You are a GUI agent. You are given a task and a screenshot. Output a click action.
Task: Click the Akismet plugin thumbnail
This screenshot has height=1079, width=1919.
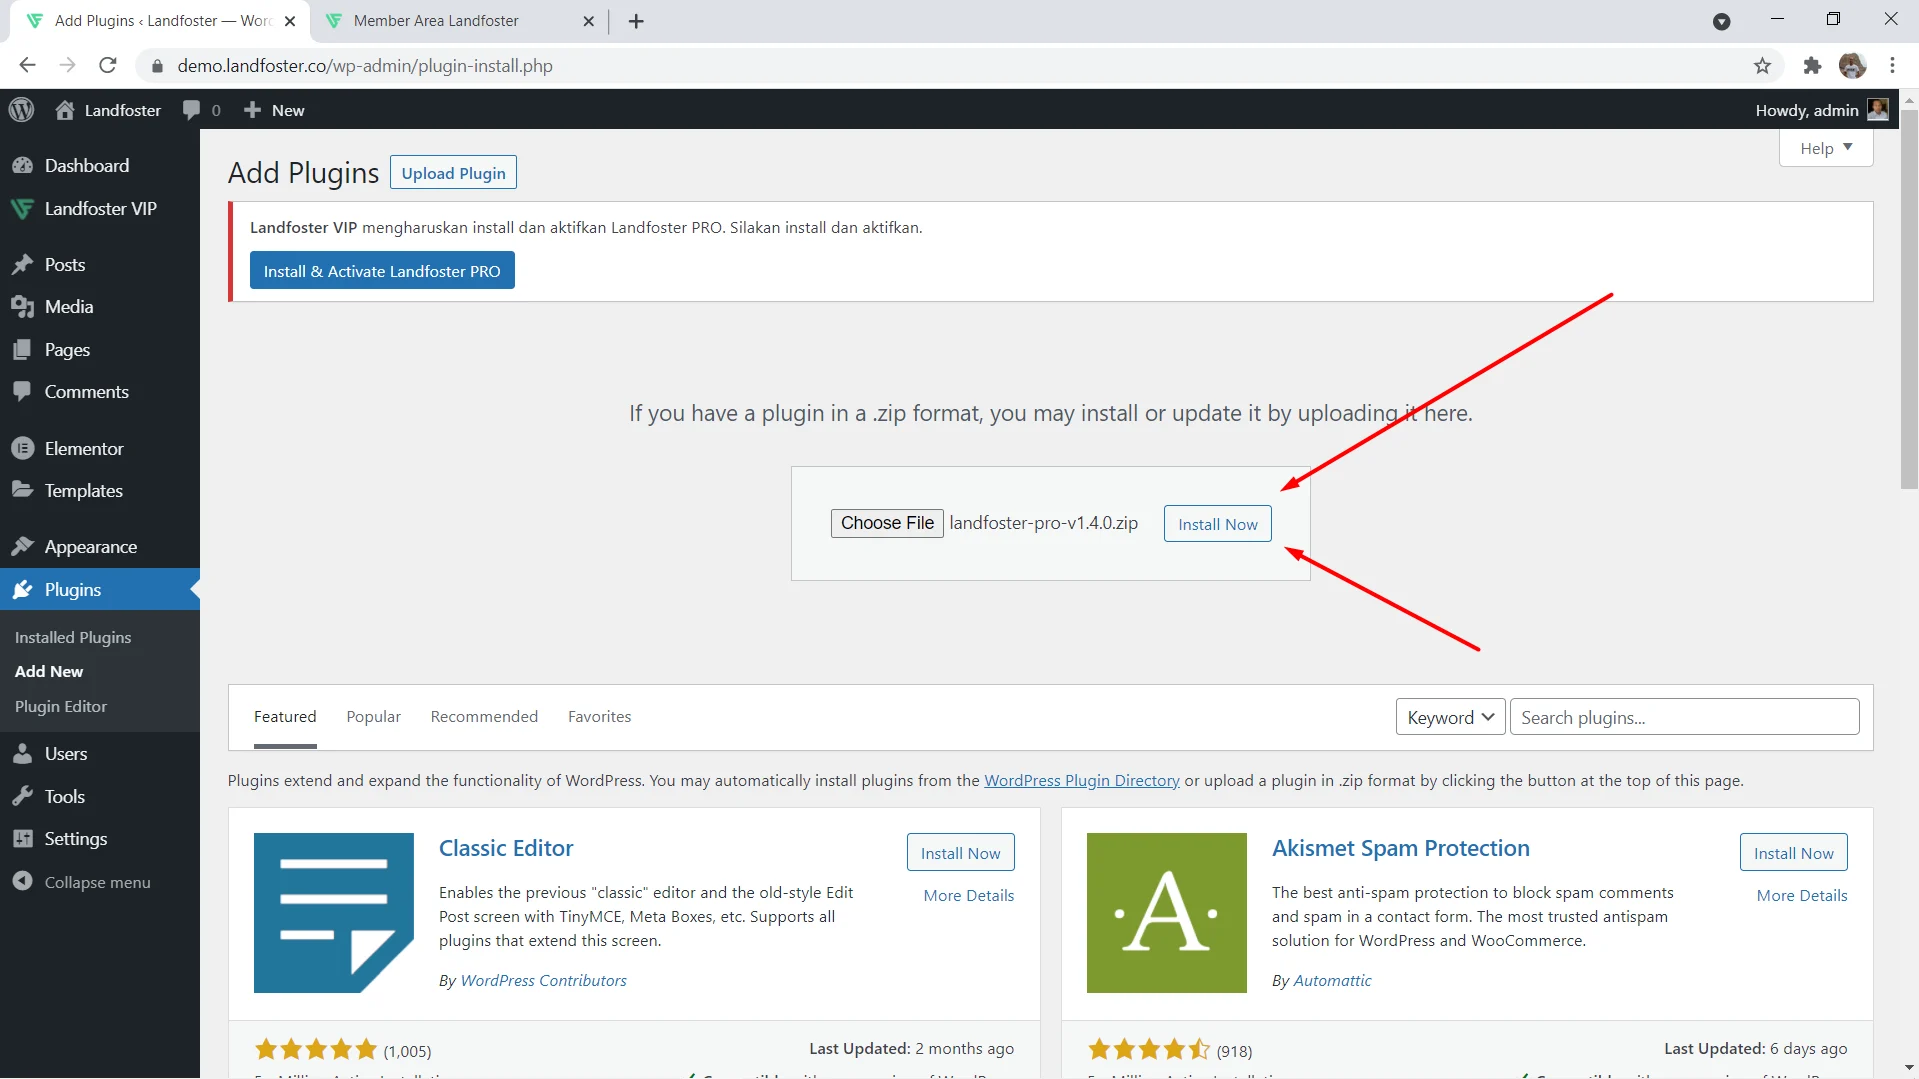1167,913
